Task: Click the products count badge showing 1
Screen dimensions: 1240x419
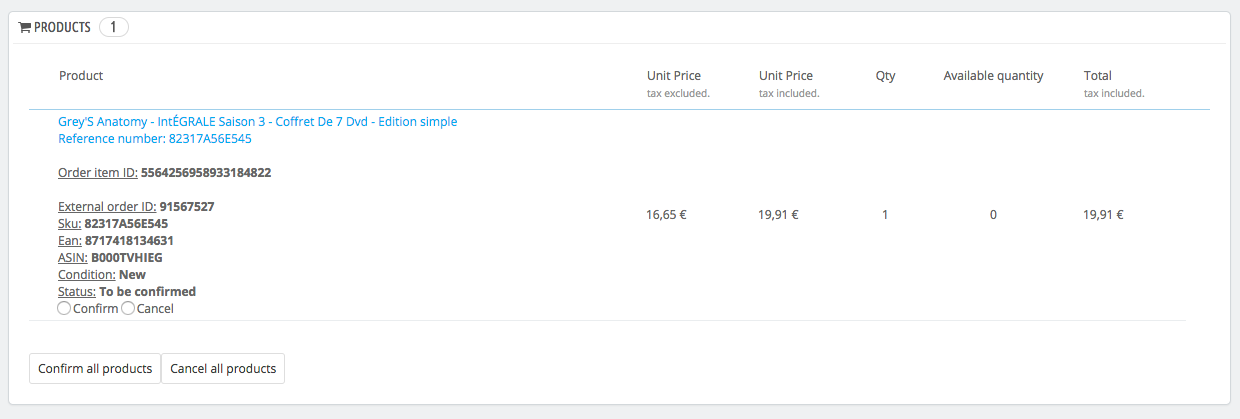Action: tap(113, 27)
